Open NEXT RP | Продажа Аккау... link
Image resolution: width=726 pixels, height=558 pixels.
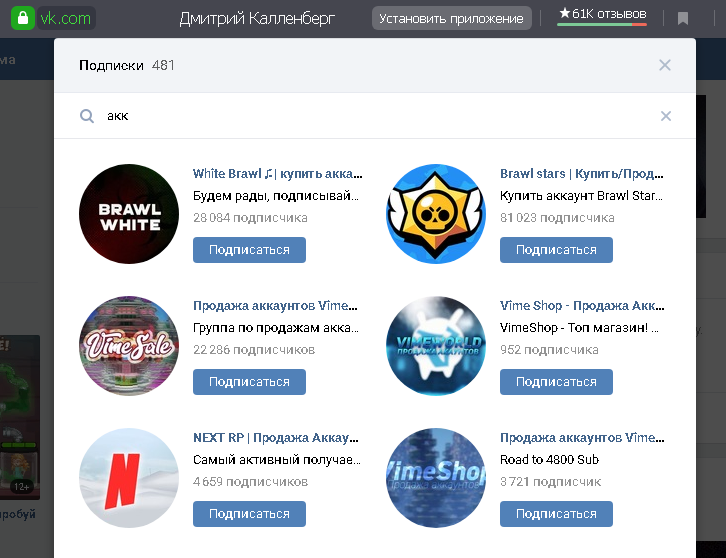275,438
